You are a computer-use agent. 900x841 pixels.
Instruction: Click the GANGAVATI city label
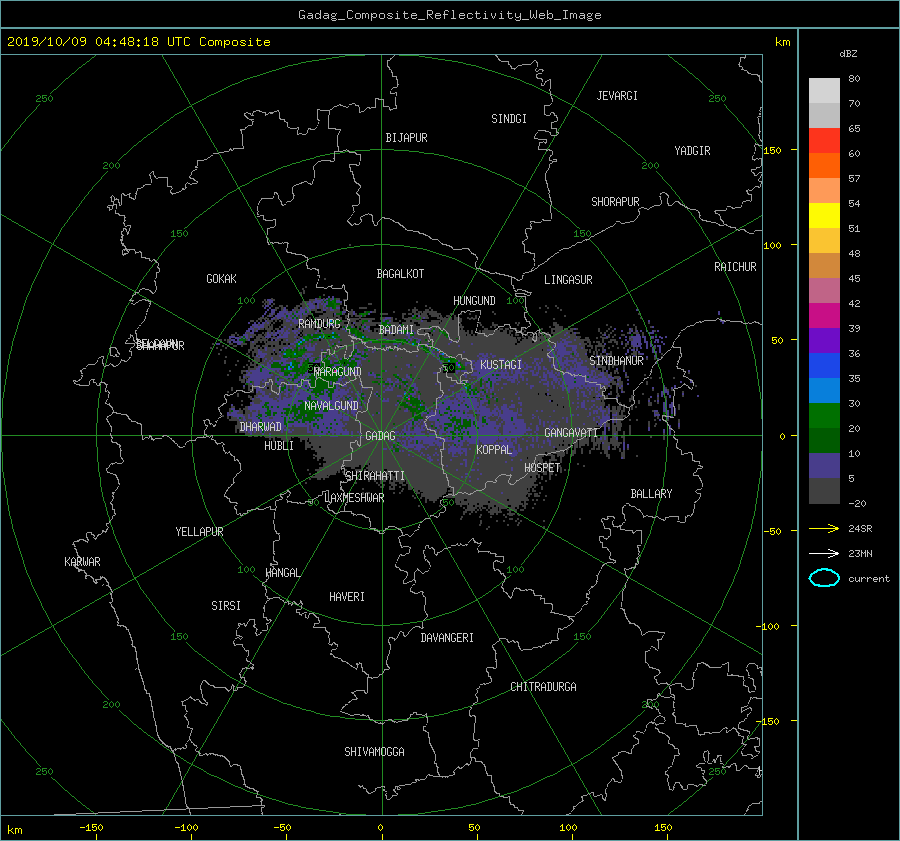(x=571, y=433)
